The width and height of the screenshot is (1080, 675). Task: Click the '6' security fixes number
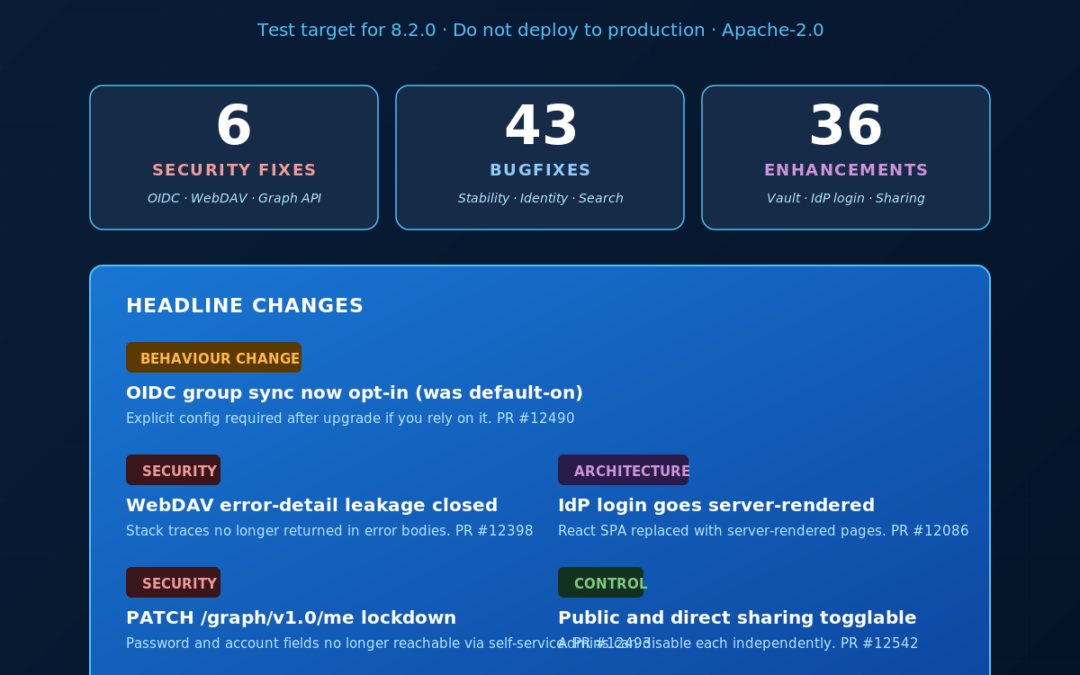coord(233,125)
